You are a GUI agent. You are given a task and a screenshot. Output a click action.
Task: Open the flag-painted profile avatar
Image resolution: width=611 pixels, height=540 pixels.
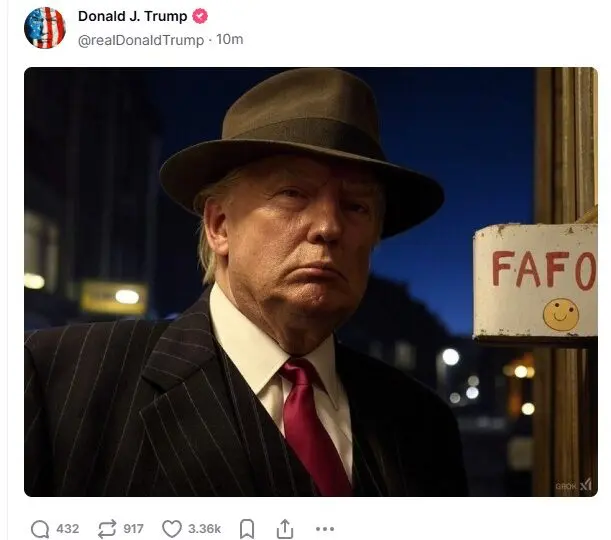click(45, 28)
